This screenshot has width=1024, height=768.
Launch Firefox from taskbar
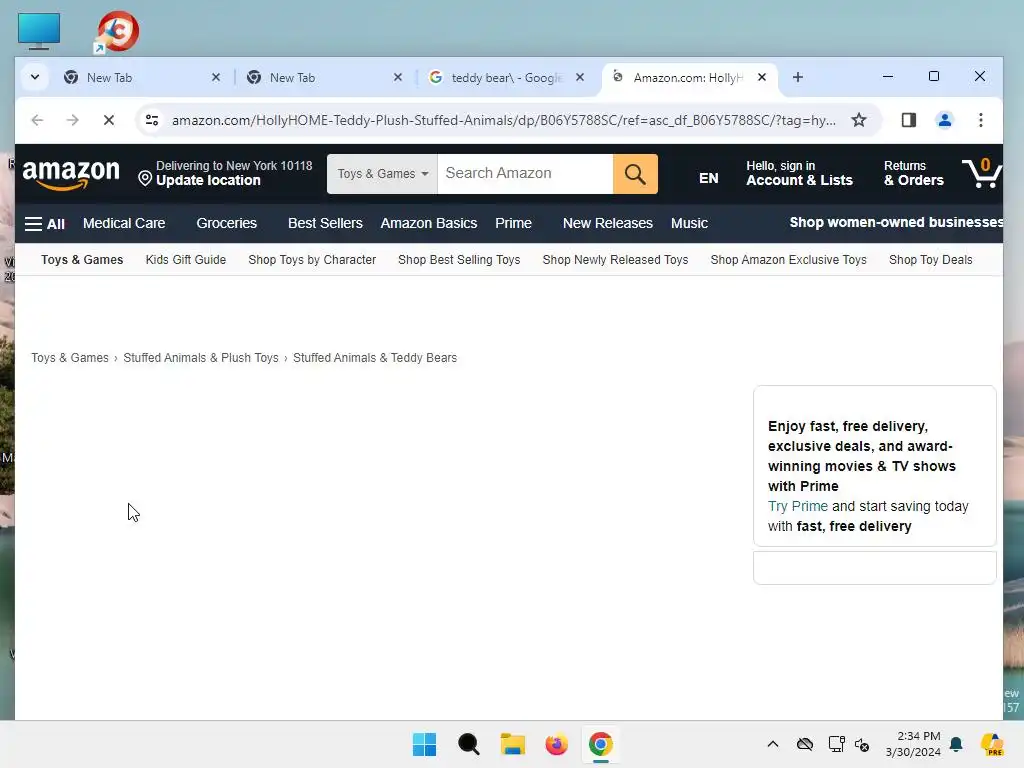coord(556,744)
